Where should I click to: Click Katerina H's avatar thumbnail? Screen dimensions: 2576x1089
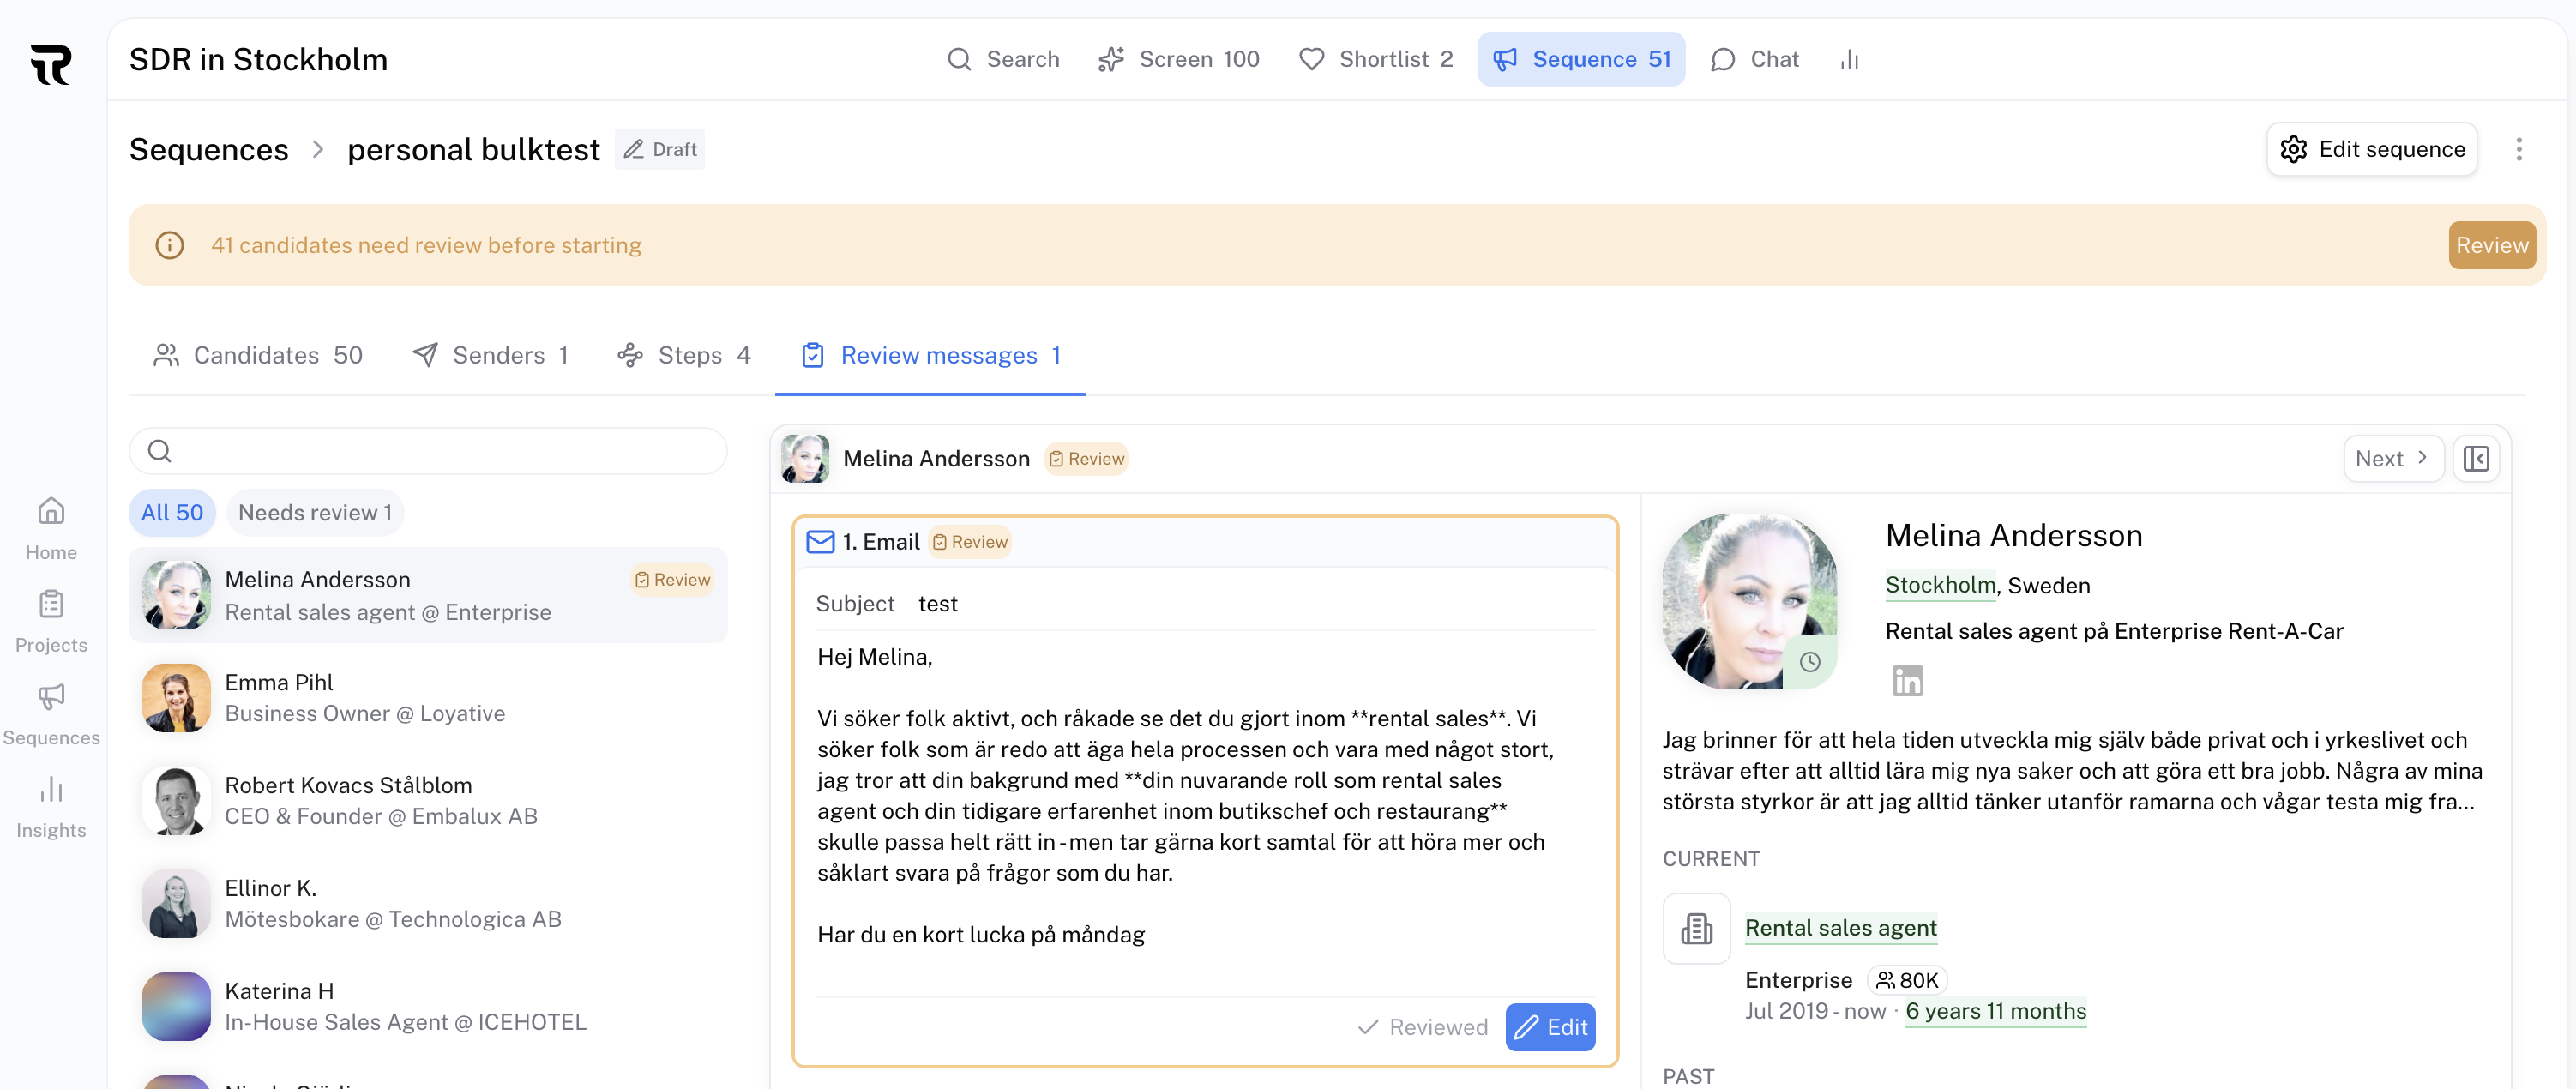tap(176, 1007)
